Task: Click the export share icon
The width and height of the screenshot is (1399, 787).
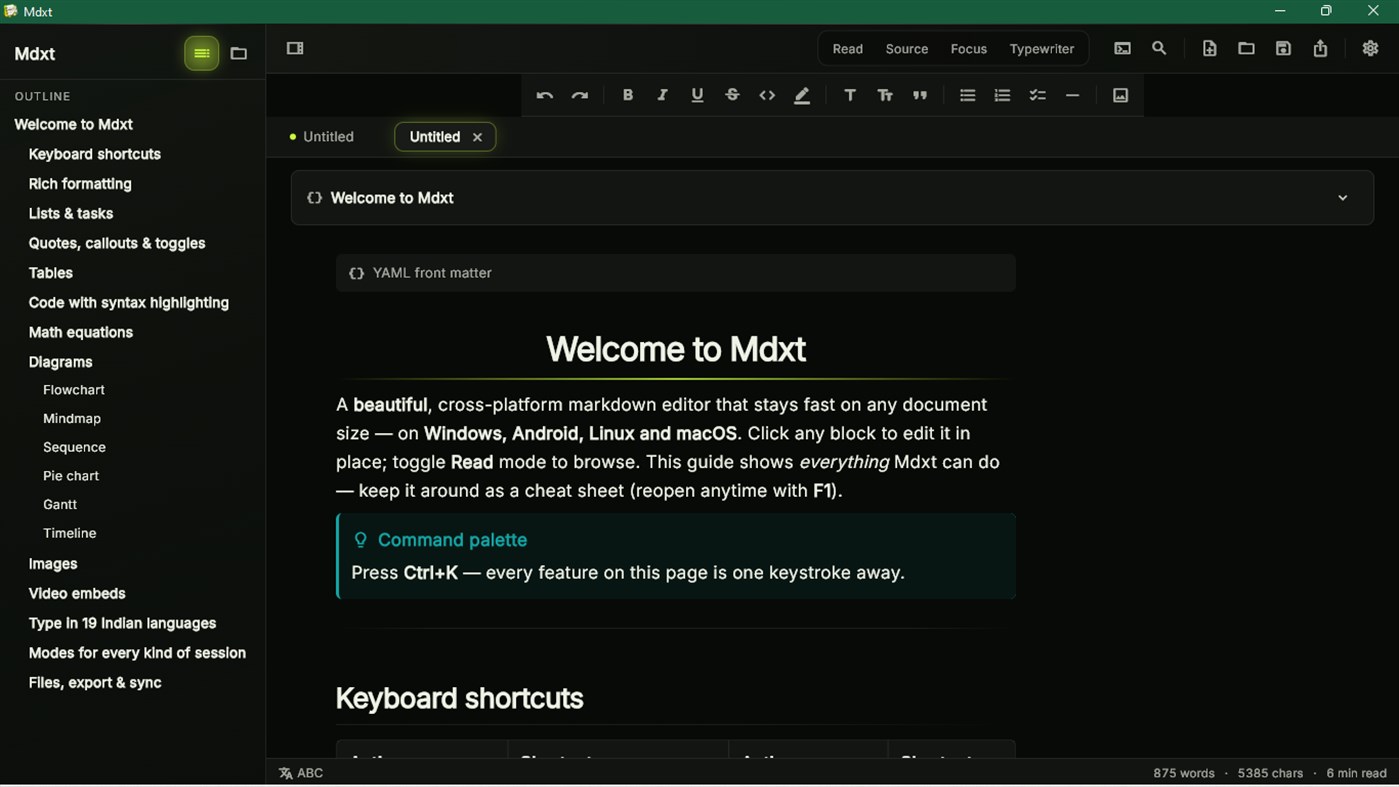Action: pos(1320,49)
